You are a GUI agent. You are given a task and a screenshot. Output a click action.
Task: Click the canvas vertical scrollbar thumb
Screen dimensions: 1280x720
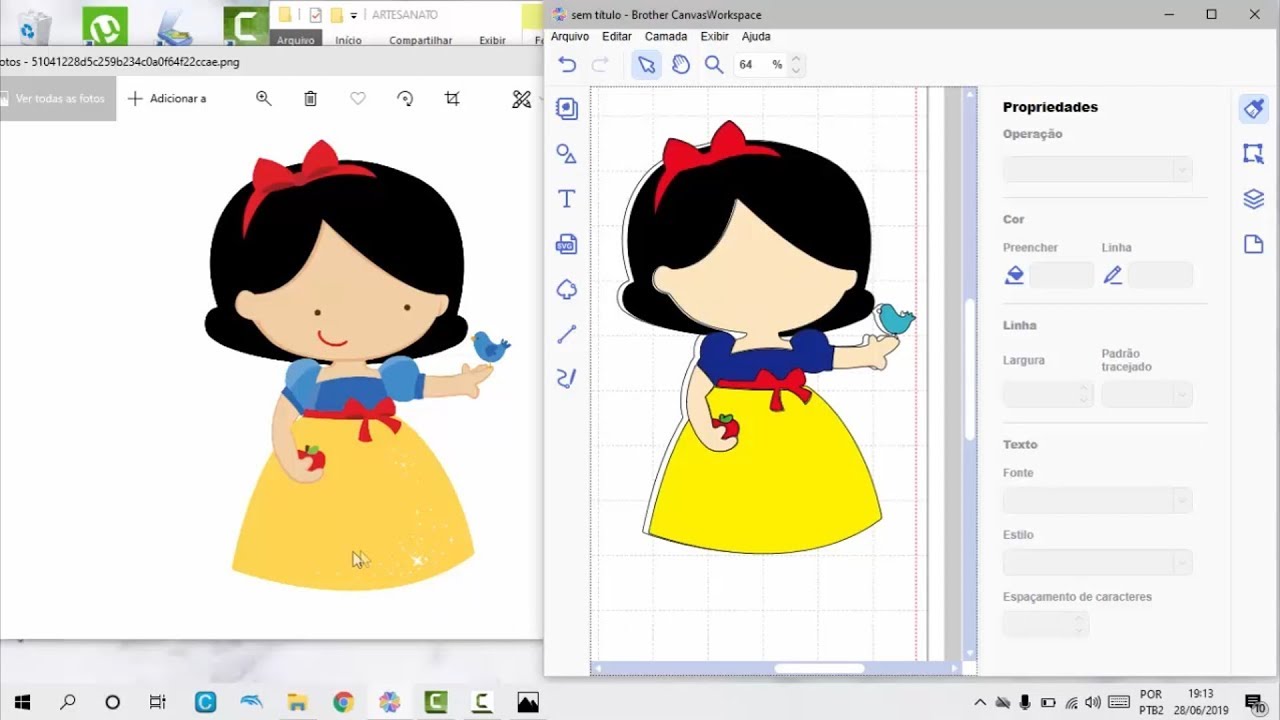pyautogui.click(x=968, y=369)
